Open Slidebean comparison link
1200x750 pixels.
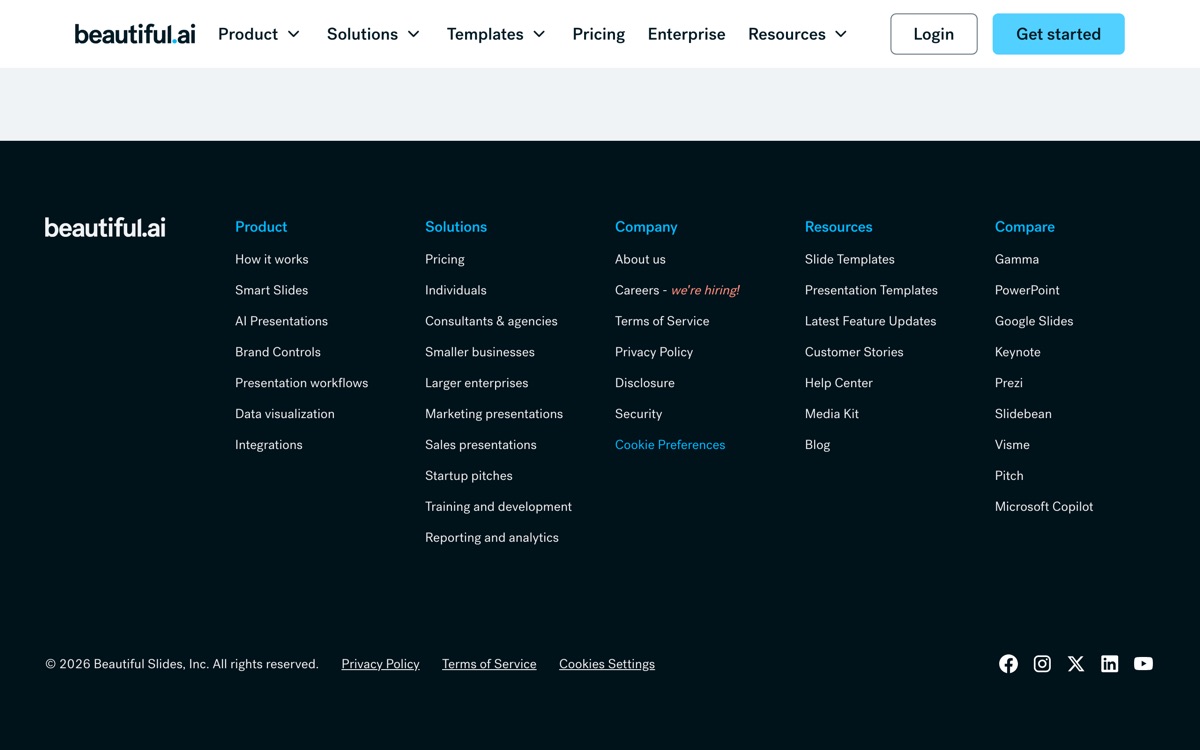pos(1023,414)
